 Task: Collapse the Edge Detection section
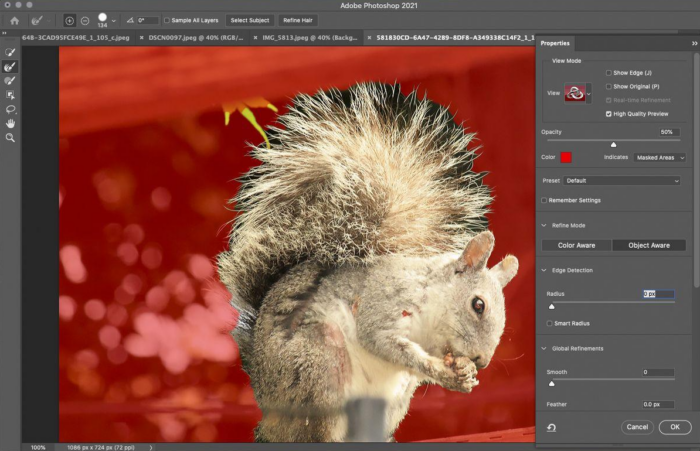[x=544, y=270]
